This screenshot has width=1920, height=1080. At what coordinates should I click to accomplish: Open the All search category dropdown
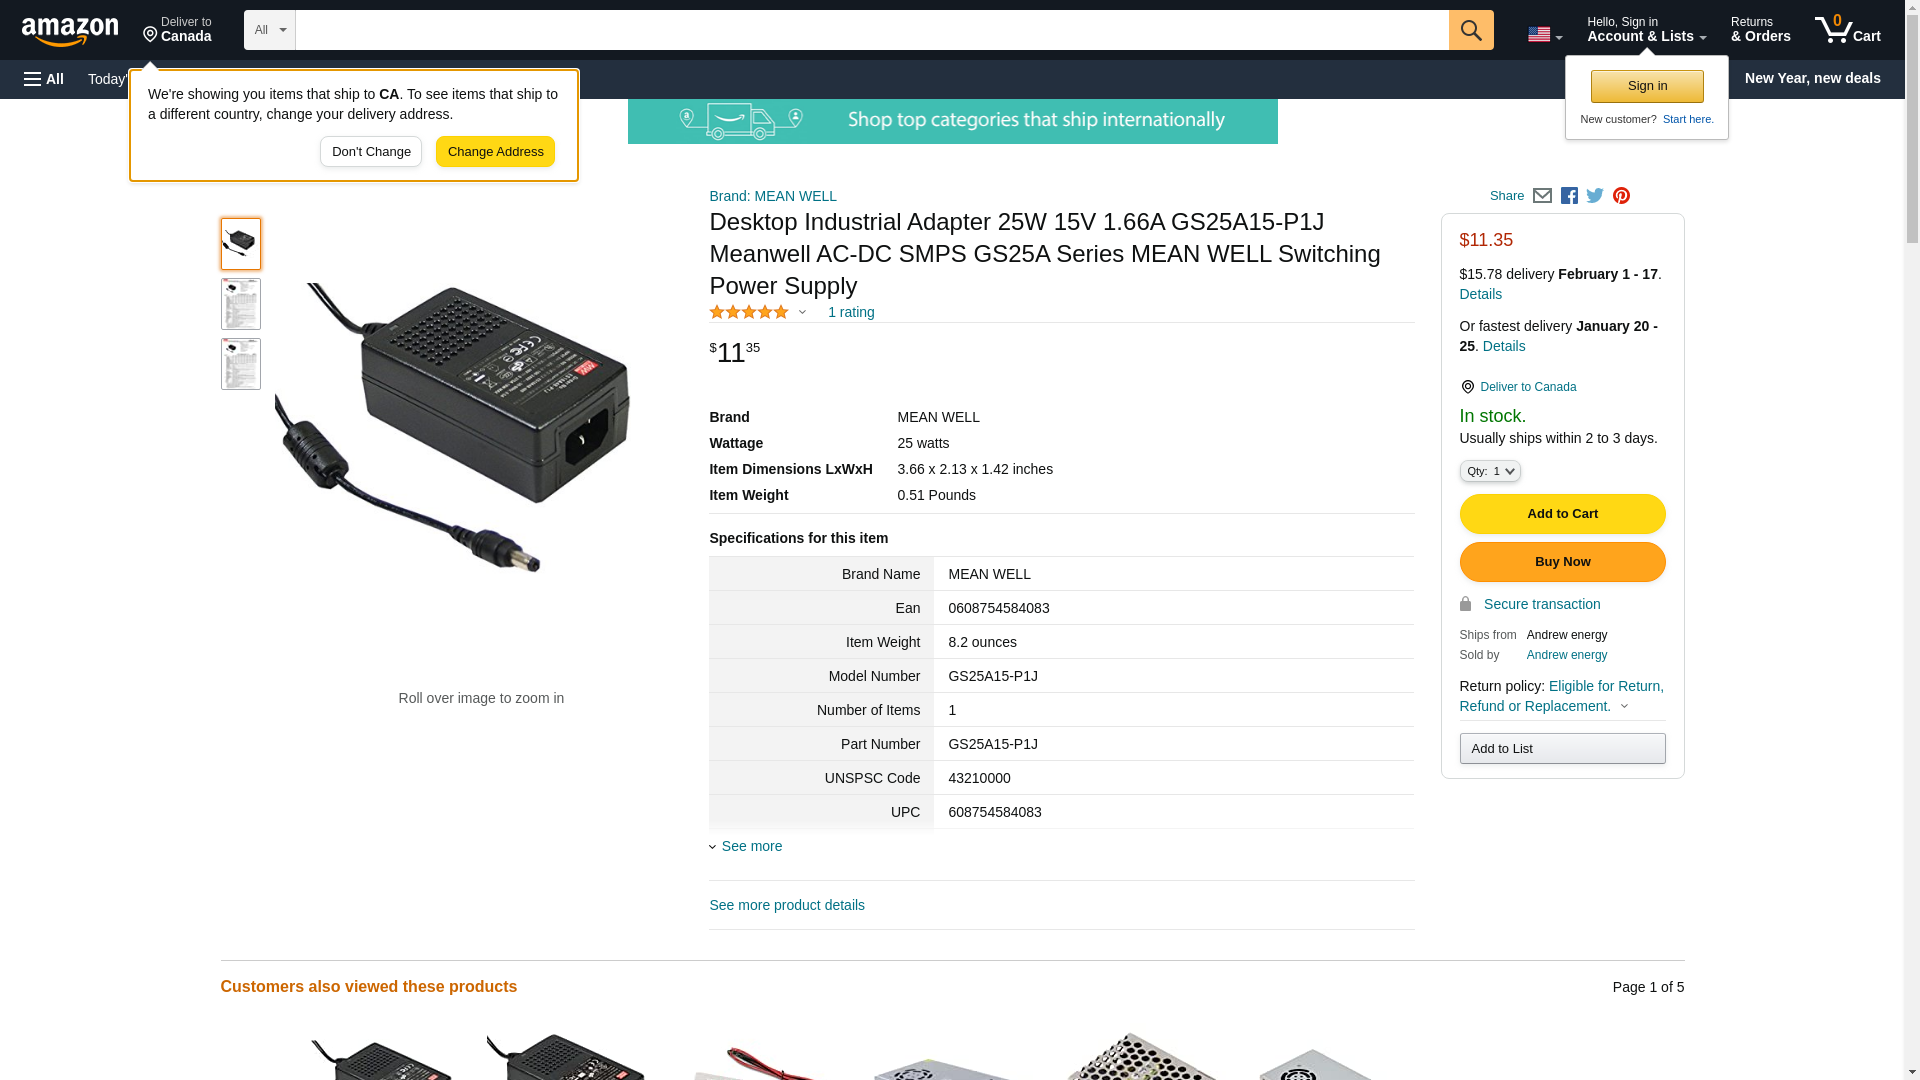tap(270, 30)
